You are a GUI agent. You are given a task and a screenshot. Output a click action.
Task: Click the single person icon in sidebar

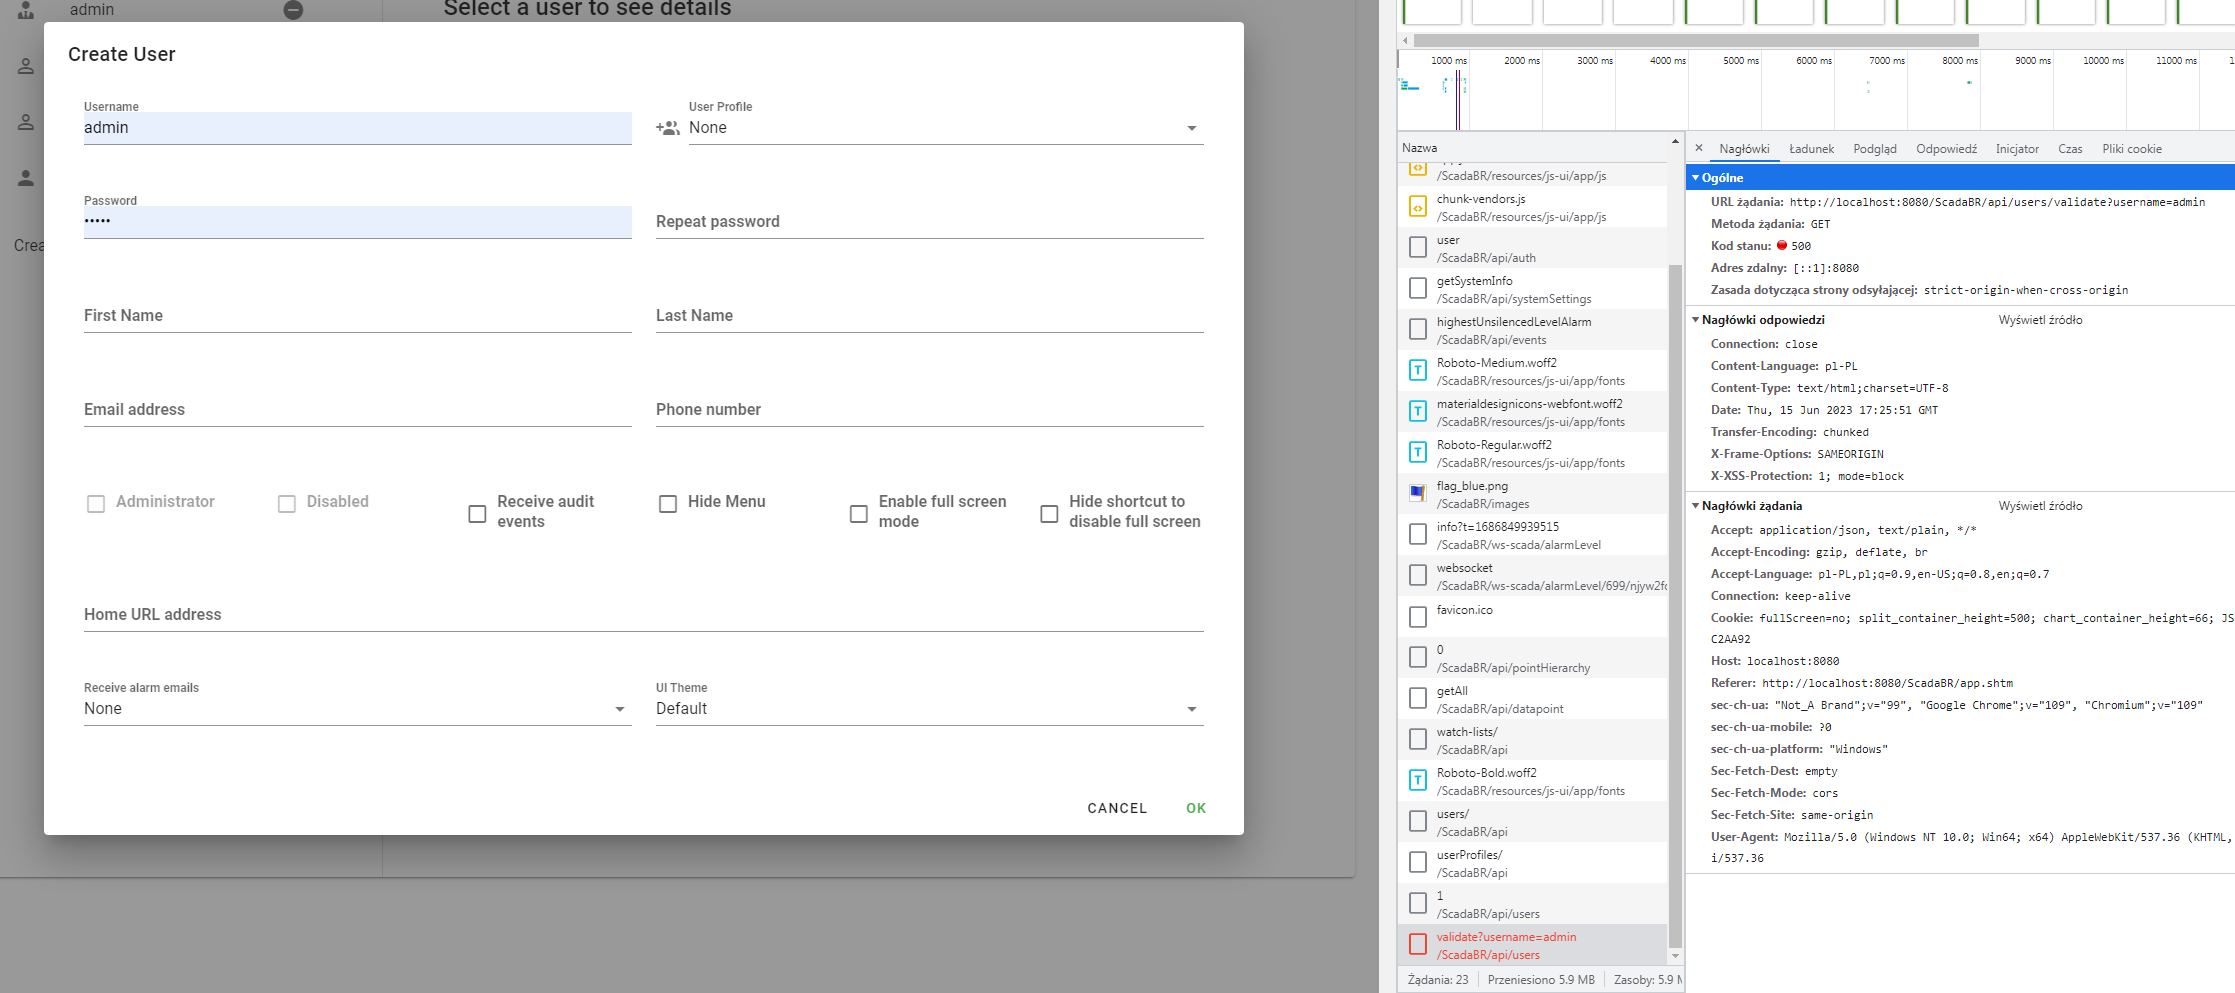click(26, 178)
